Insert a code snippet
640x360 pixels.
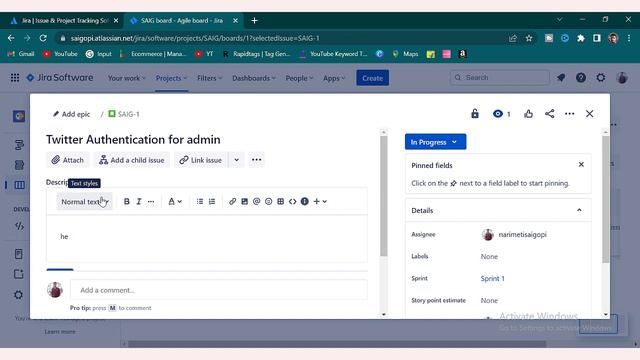[x=293, y=201]
